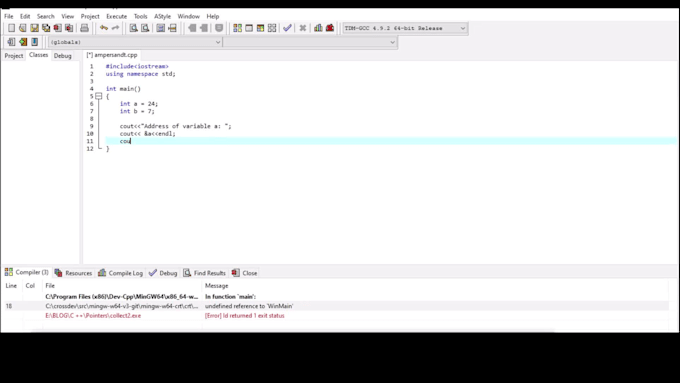Open the AStyle menu
Viewport: 680px width, 383px height.
pos(162,16)
